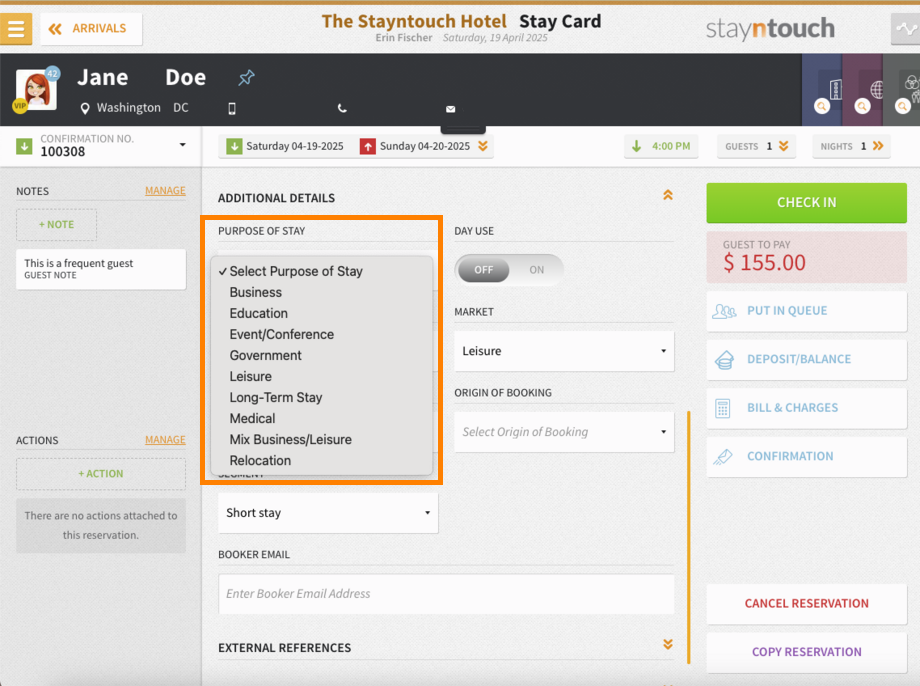Select Mix Business/Leisure option
The width and height of the screenshot is (920, 686).
322,440
